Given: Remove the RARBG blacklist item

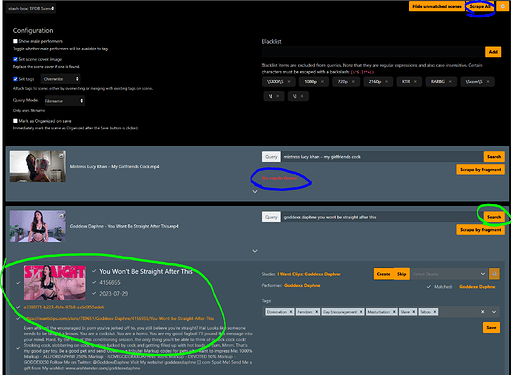Looking at the screenshot, I should click(x=450, y=82).
